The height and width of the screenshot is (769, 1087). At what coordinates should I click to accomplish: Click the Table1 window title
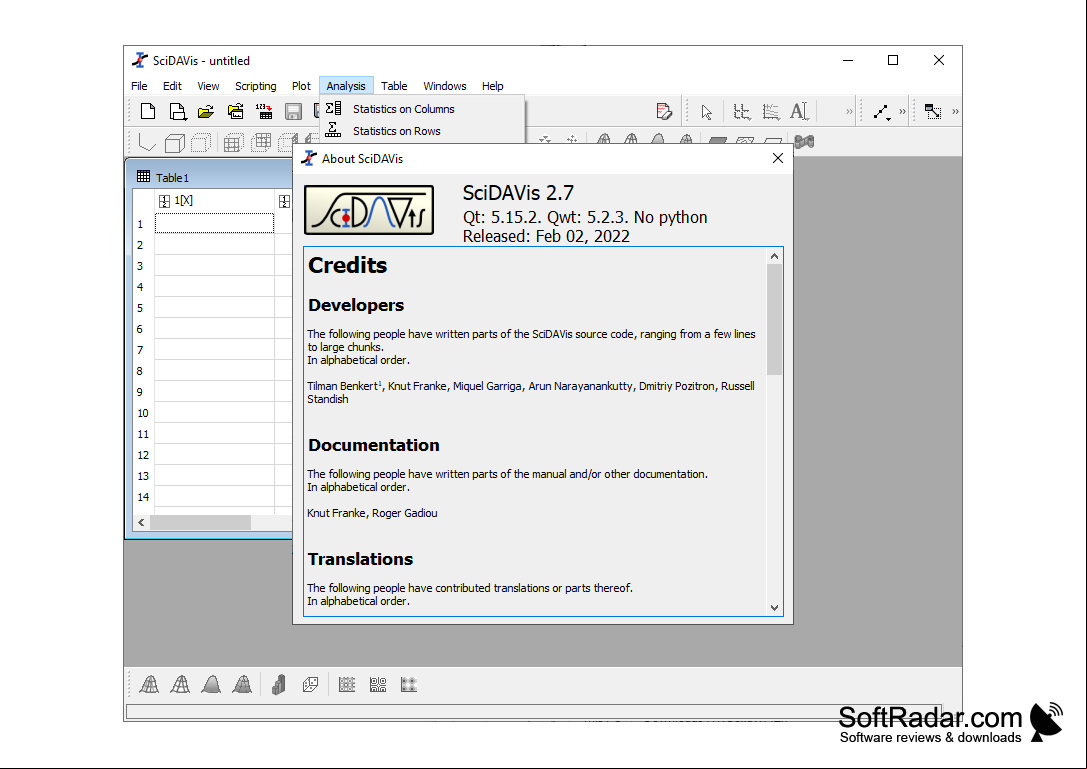pos(172,178)
